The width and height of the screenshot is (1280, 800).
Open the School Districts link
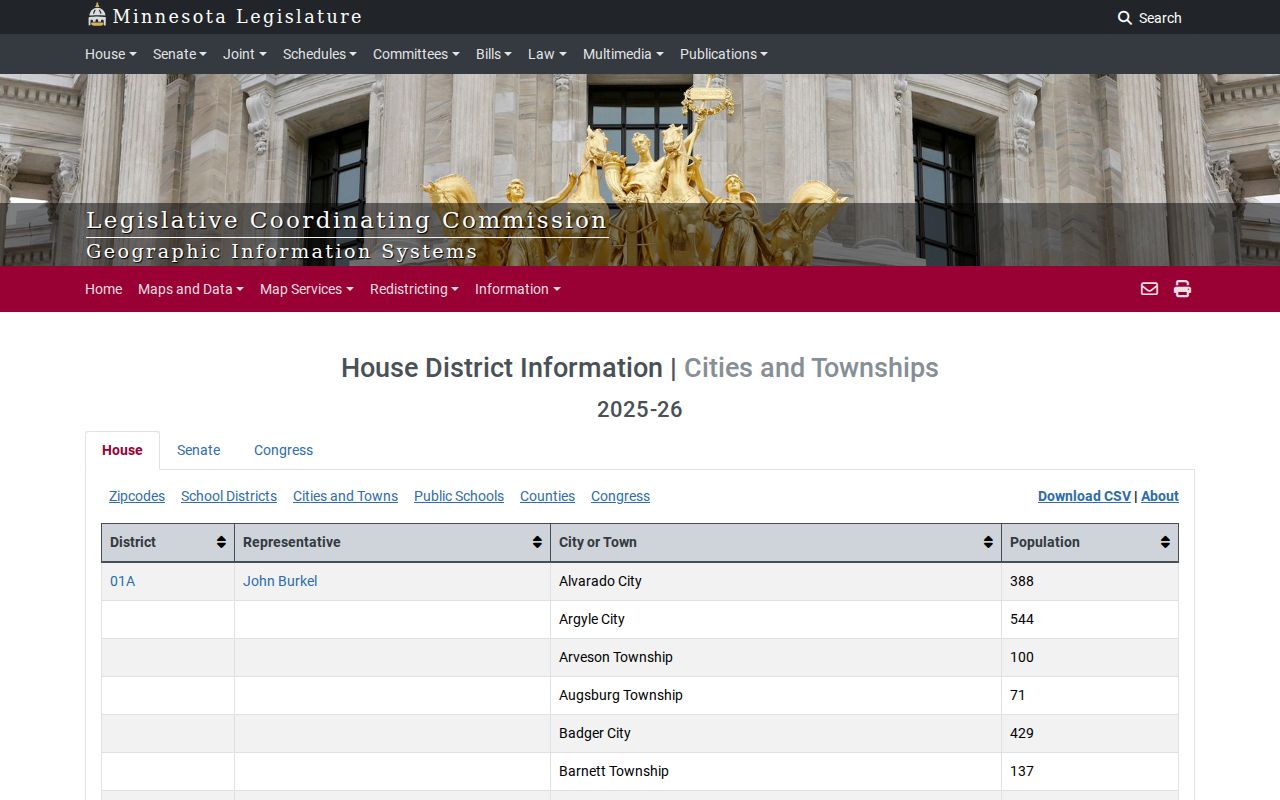229,496
